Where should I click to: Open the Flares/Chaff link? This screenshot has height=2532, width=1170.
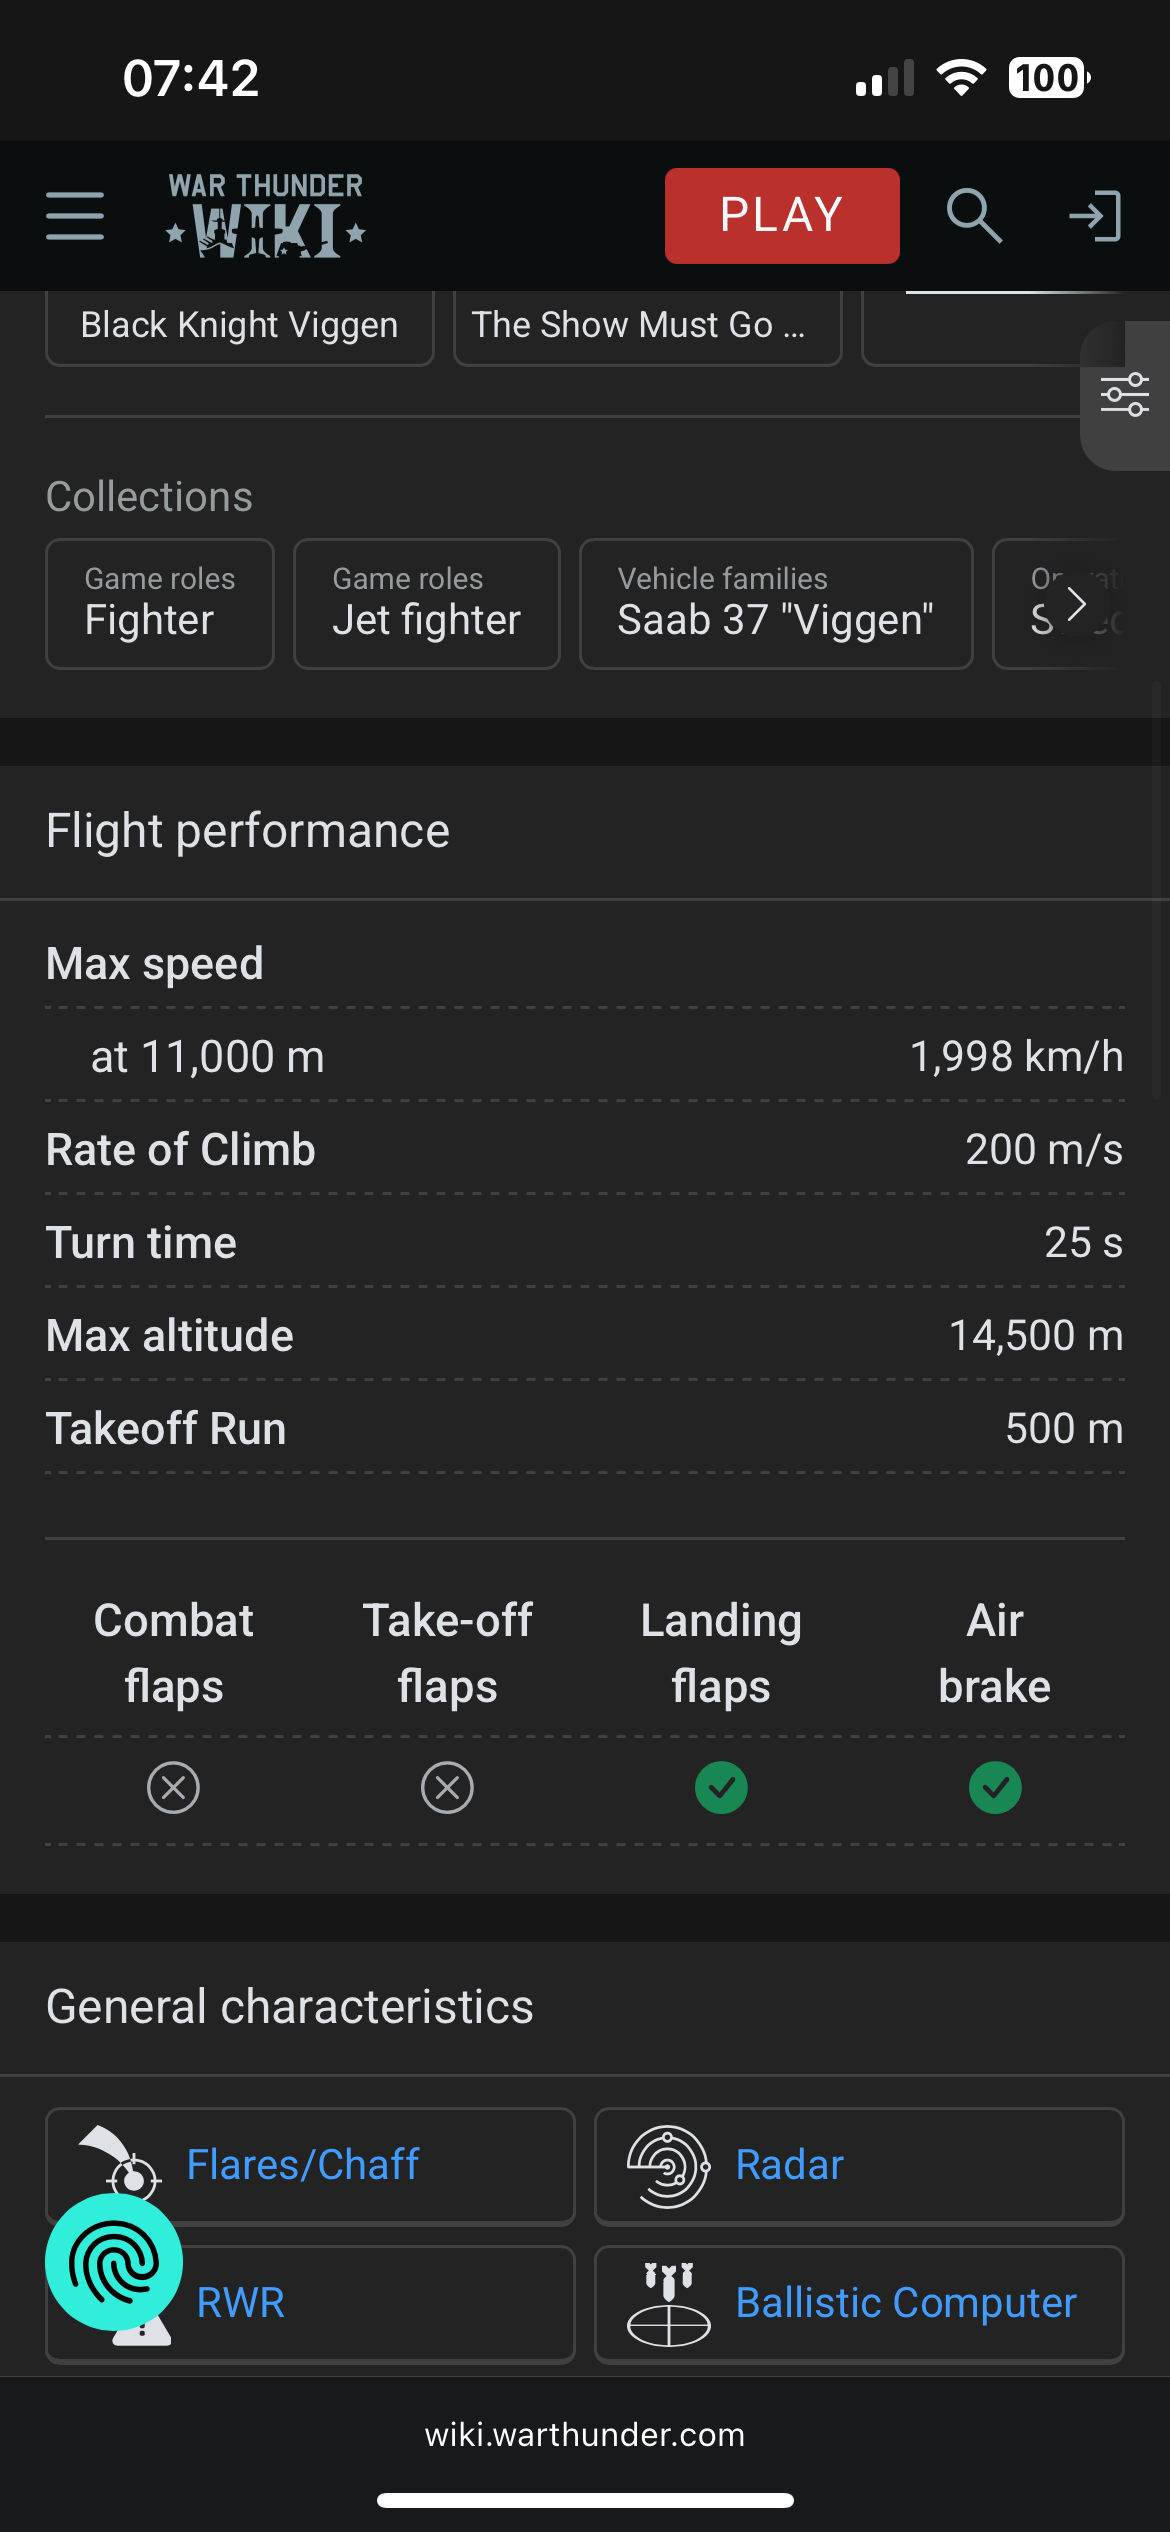[x=303, y=2165]
